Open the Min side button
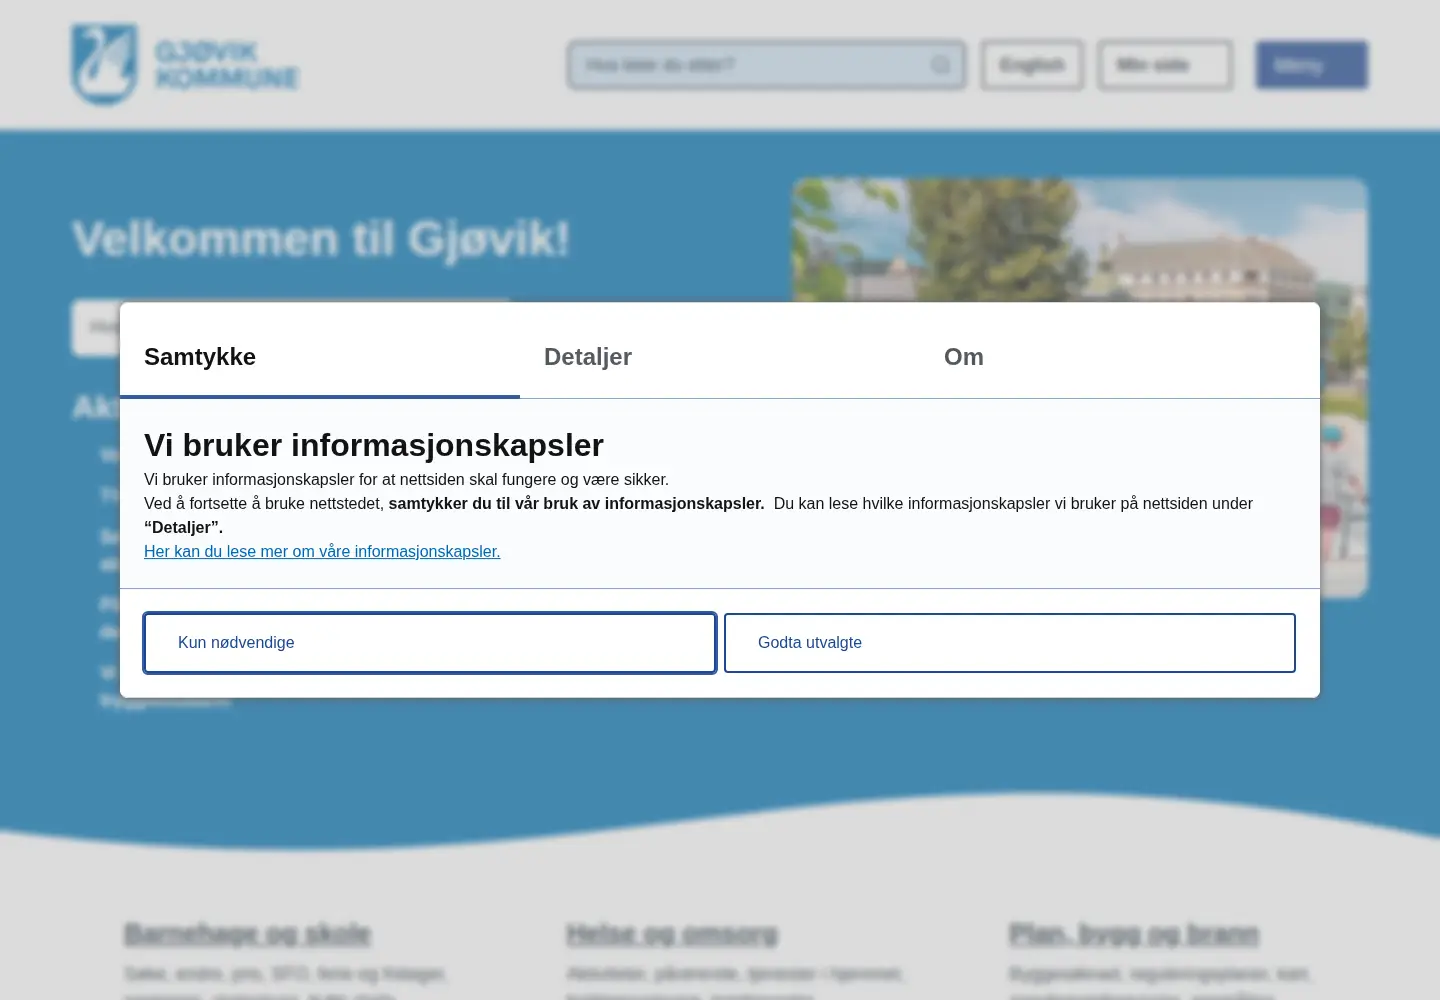The width and height of the screenshot is (1440, 1000). click(x=1165, y=65)
